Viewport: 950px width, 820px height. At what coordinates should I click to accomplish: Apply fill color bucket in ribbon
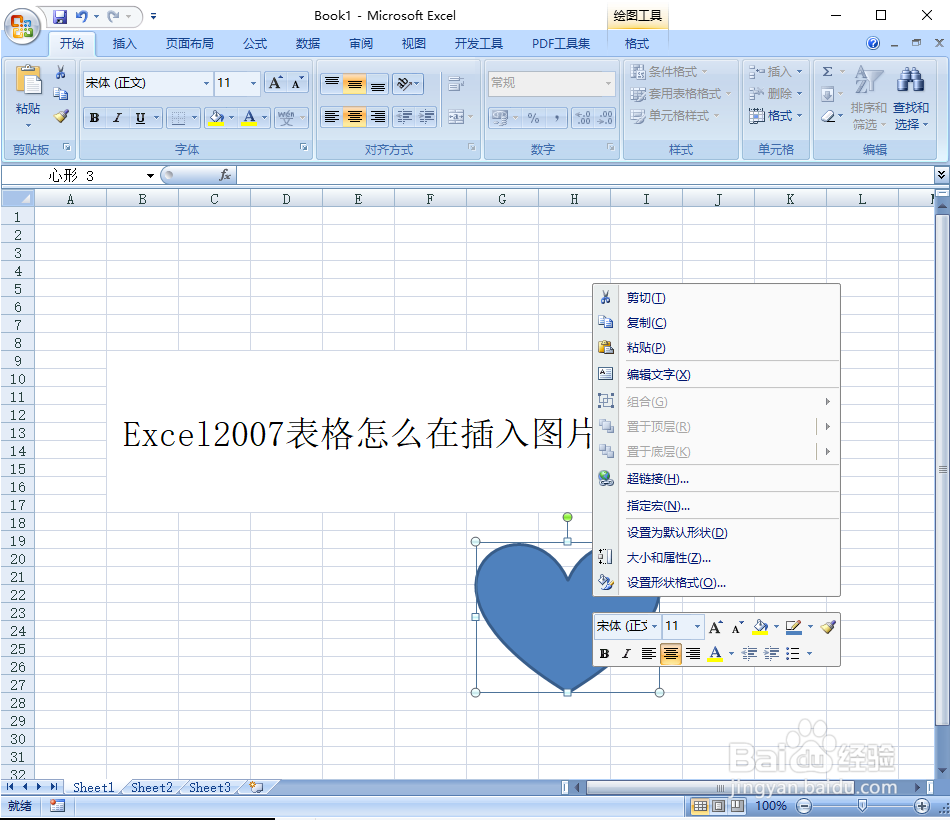pyautogui.click(x=216, y=118)
